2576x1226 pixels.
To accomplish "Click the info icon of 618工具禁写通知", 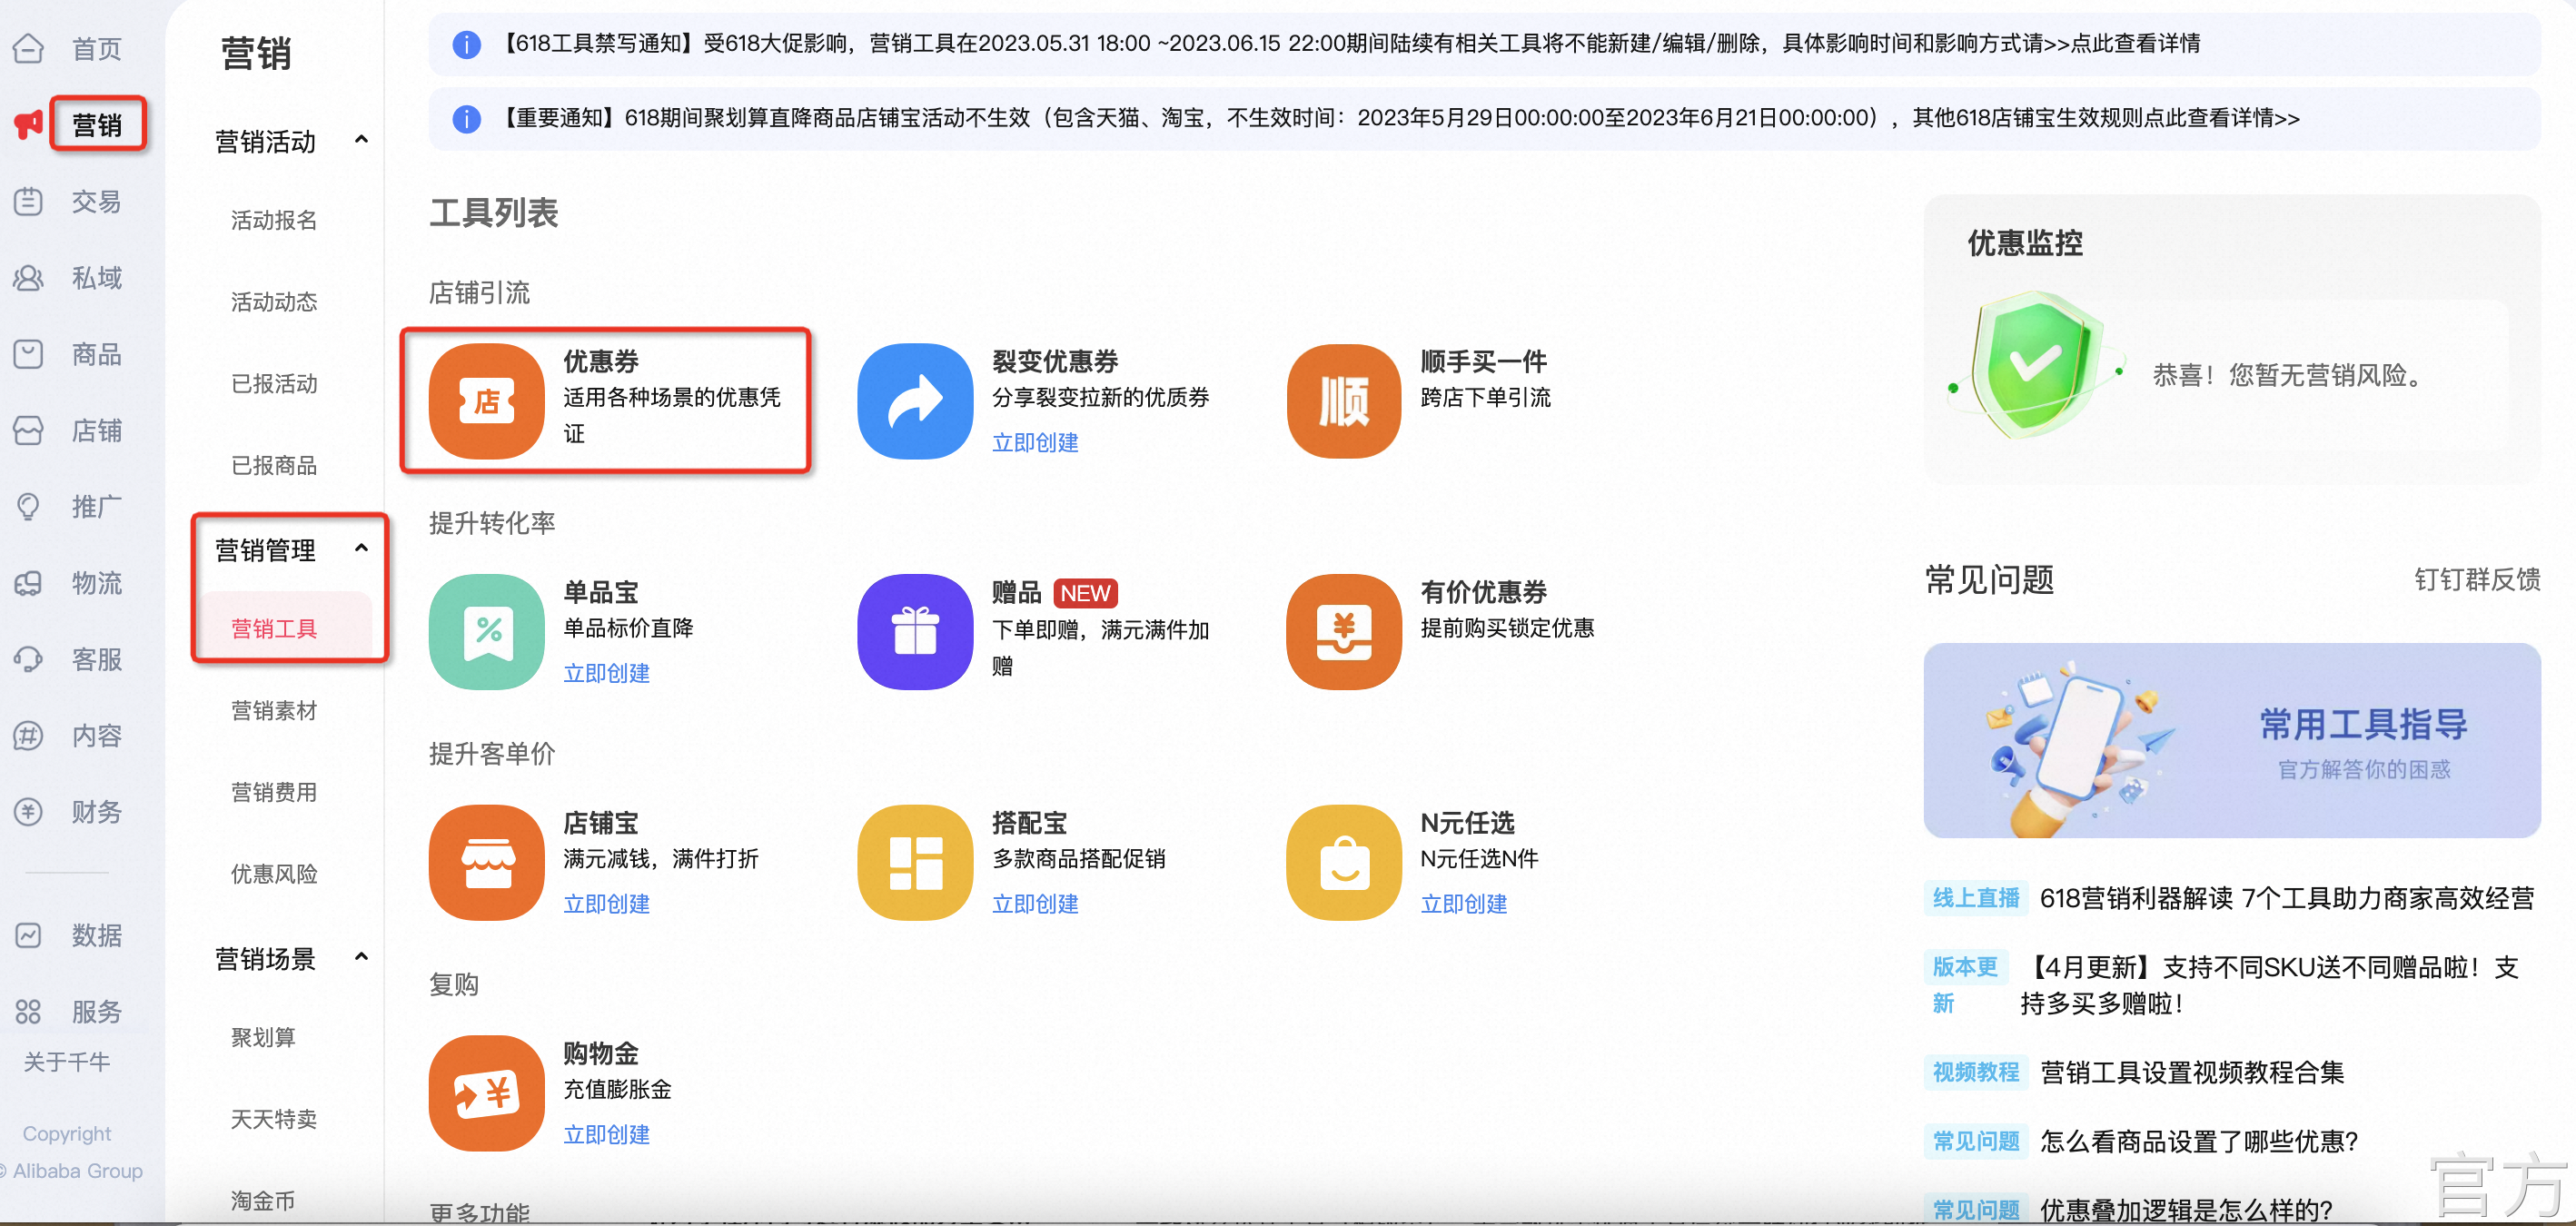I will coord(466,44).
